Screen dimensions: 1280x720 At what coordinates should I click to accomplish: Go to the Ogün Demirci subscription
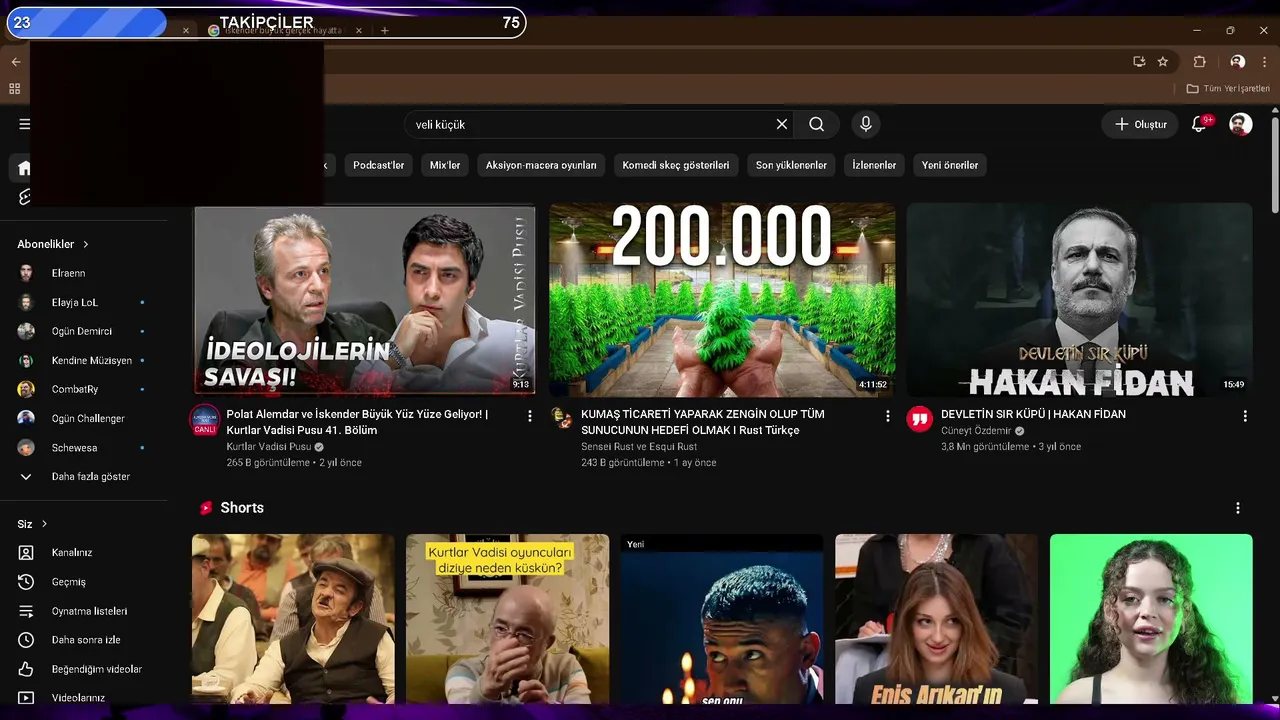[x=83, y=331]
